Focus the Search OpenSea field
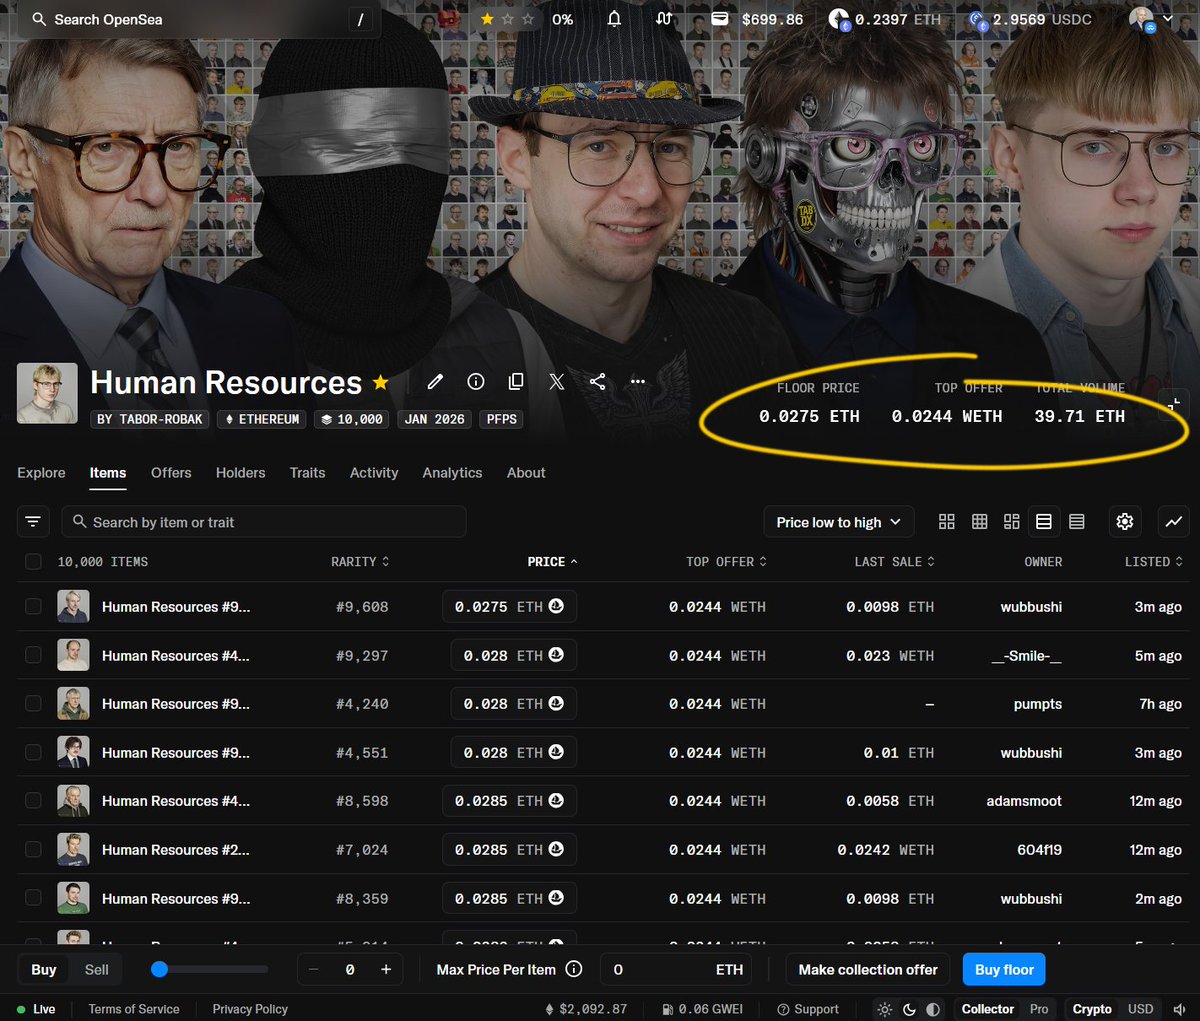Viewport: 1200px width, 1021px height. [x=200, y=19]
